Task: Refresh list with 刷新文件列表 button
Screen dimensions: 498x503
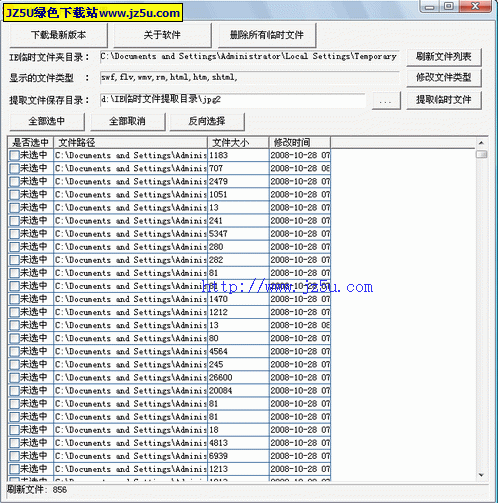Action: point(444,57)
